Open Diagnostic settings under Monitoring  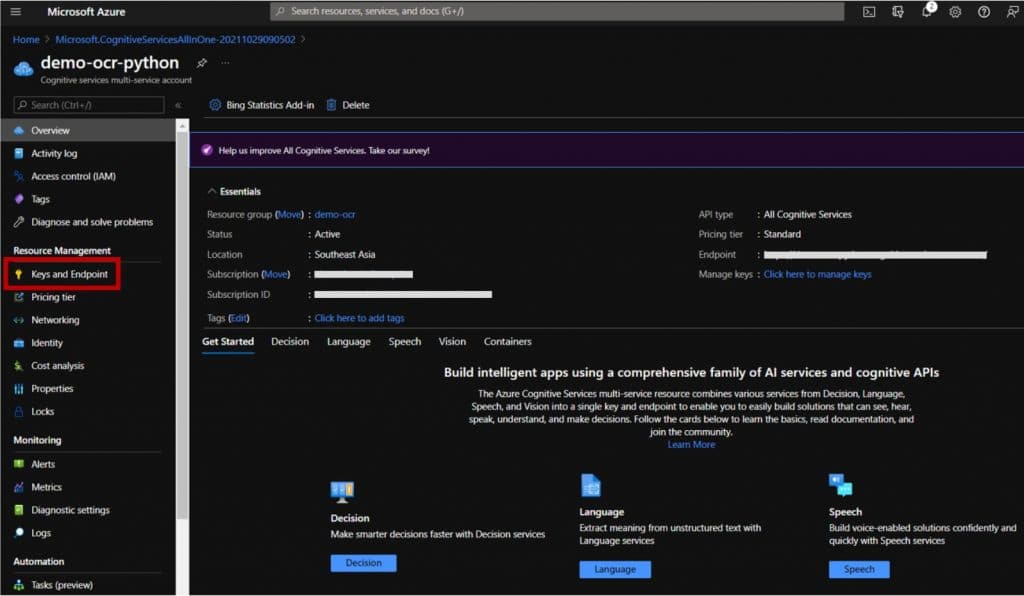70,510
